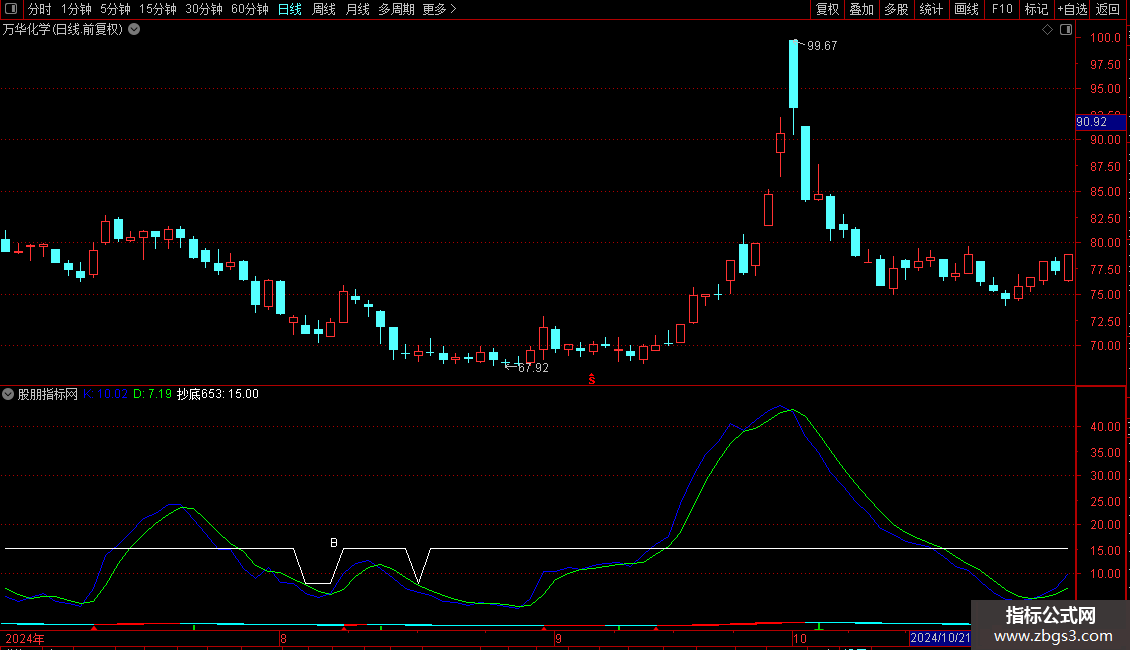The width and height of the screenshot is (1130, 650).
Task: Click the 抄底653: 15.00 indicator value
Action: [x=218, y=394]
